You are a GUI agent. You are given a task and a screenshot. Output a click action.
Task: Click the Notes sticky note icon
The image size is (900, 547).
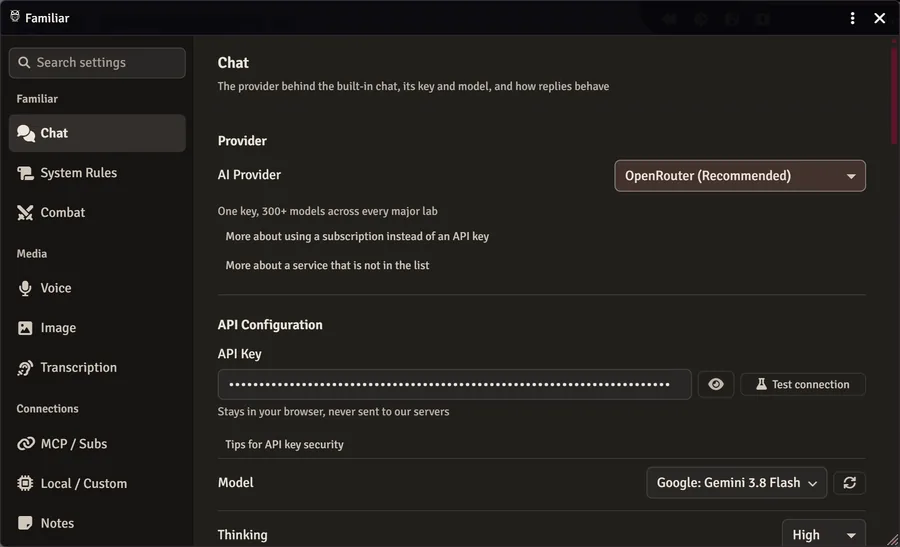click(x=25, y=523)
